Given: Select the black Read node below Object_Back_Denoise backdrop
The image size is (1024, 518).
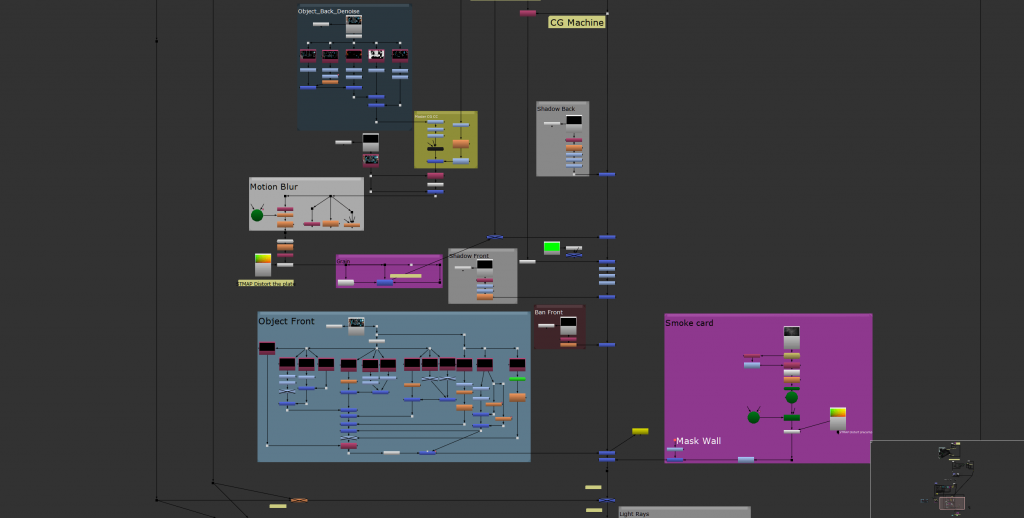Looking at the screenshot, I should point(370,142).
